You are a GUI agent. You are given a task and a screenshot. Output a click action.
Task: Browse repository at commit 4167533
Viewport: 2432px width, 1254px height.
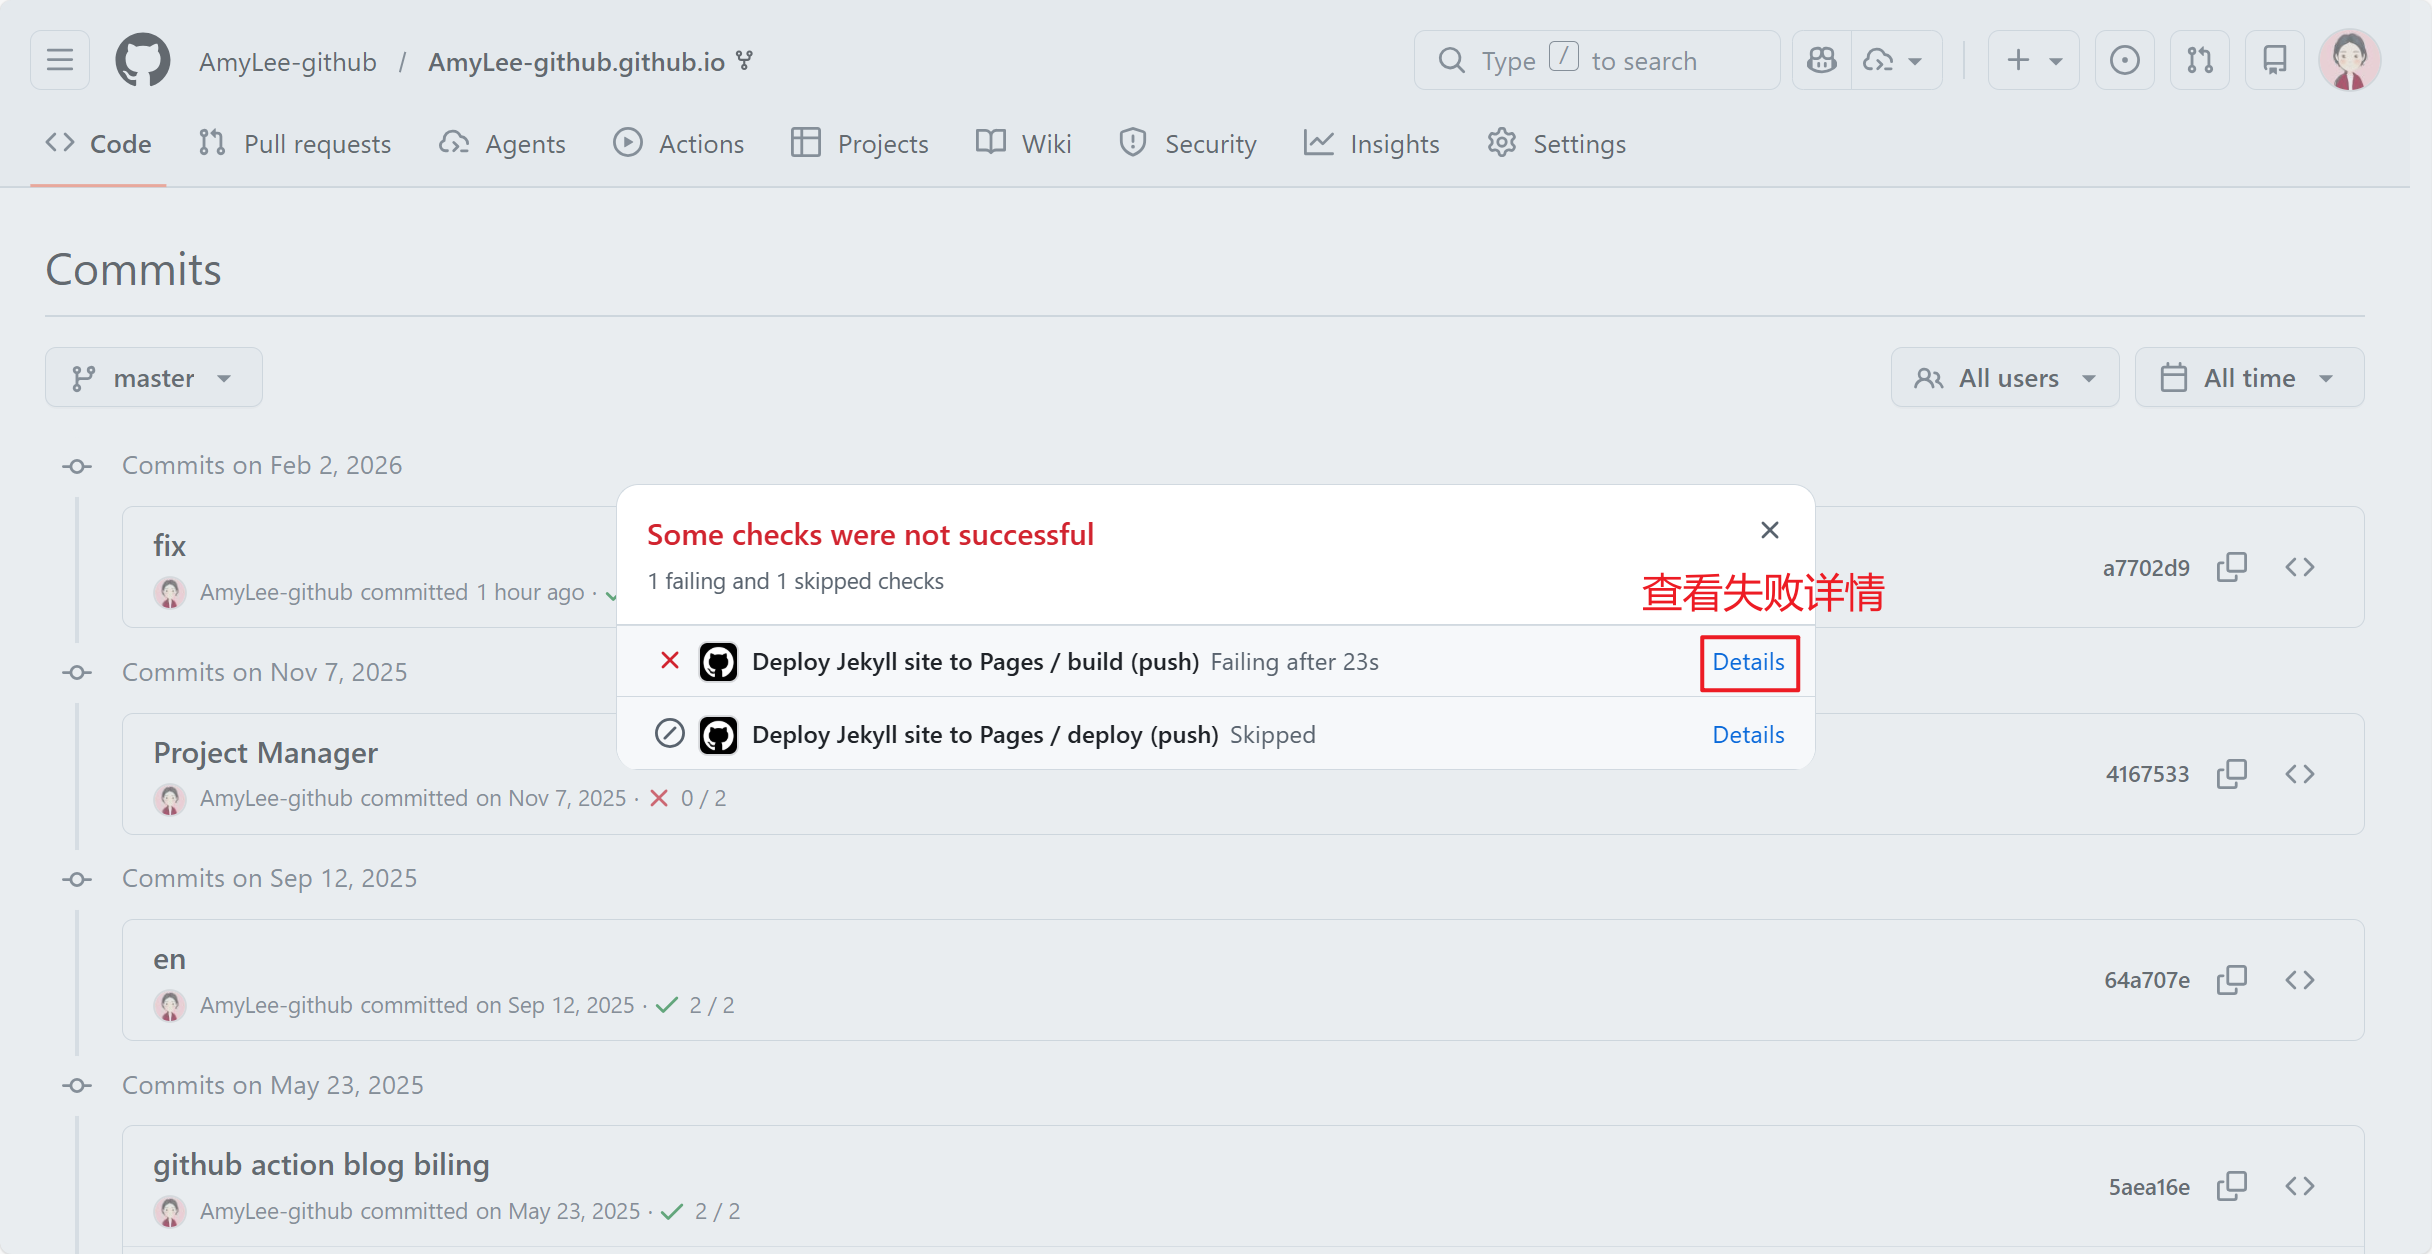click(2299, 774)
